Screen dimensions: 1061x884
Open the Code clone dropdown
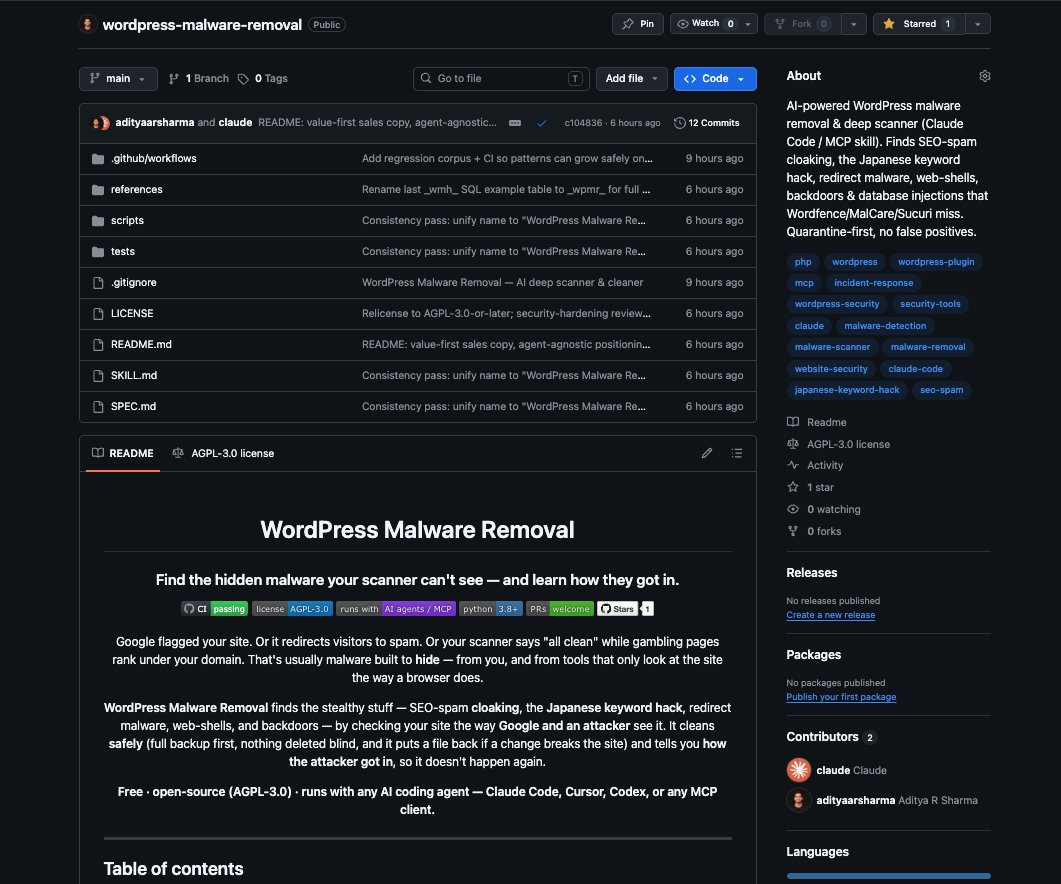tap(715, 79)
